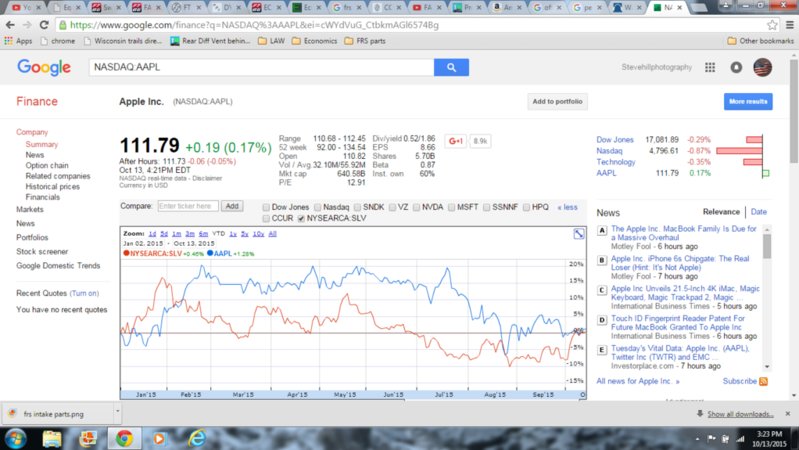Check the SSNNF compare box

487,207
